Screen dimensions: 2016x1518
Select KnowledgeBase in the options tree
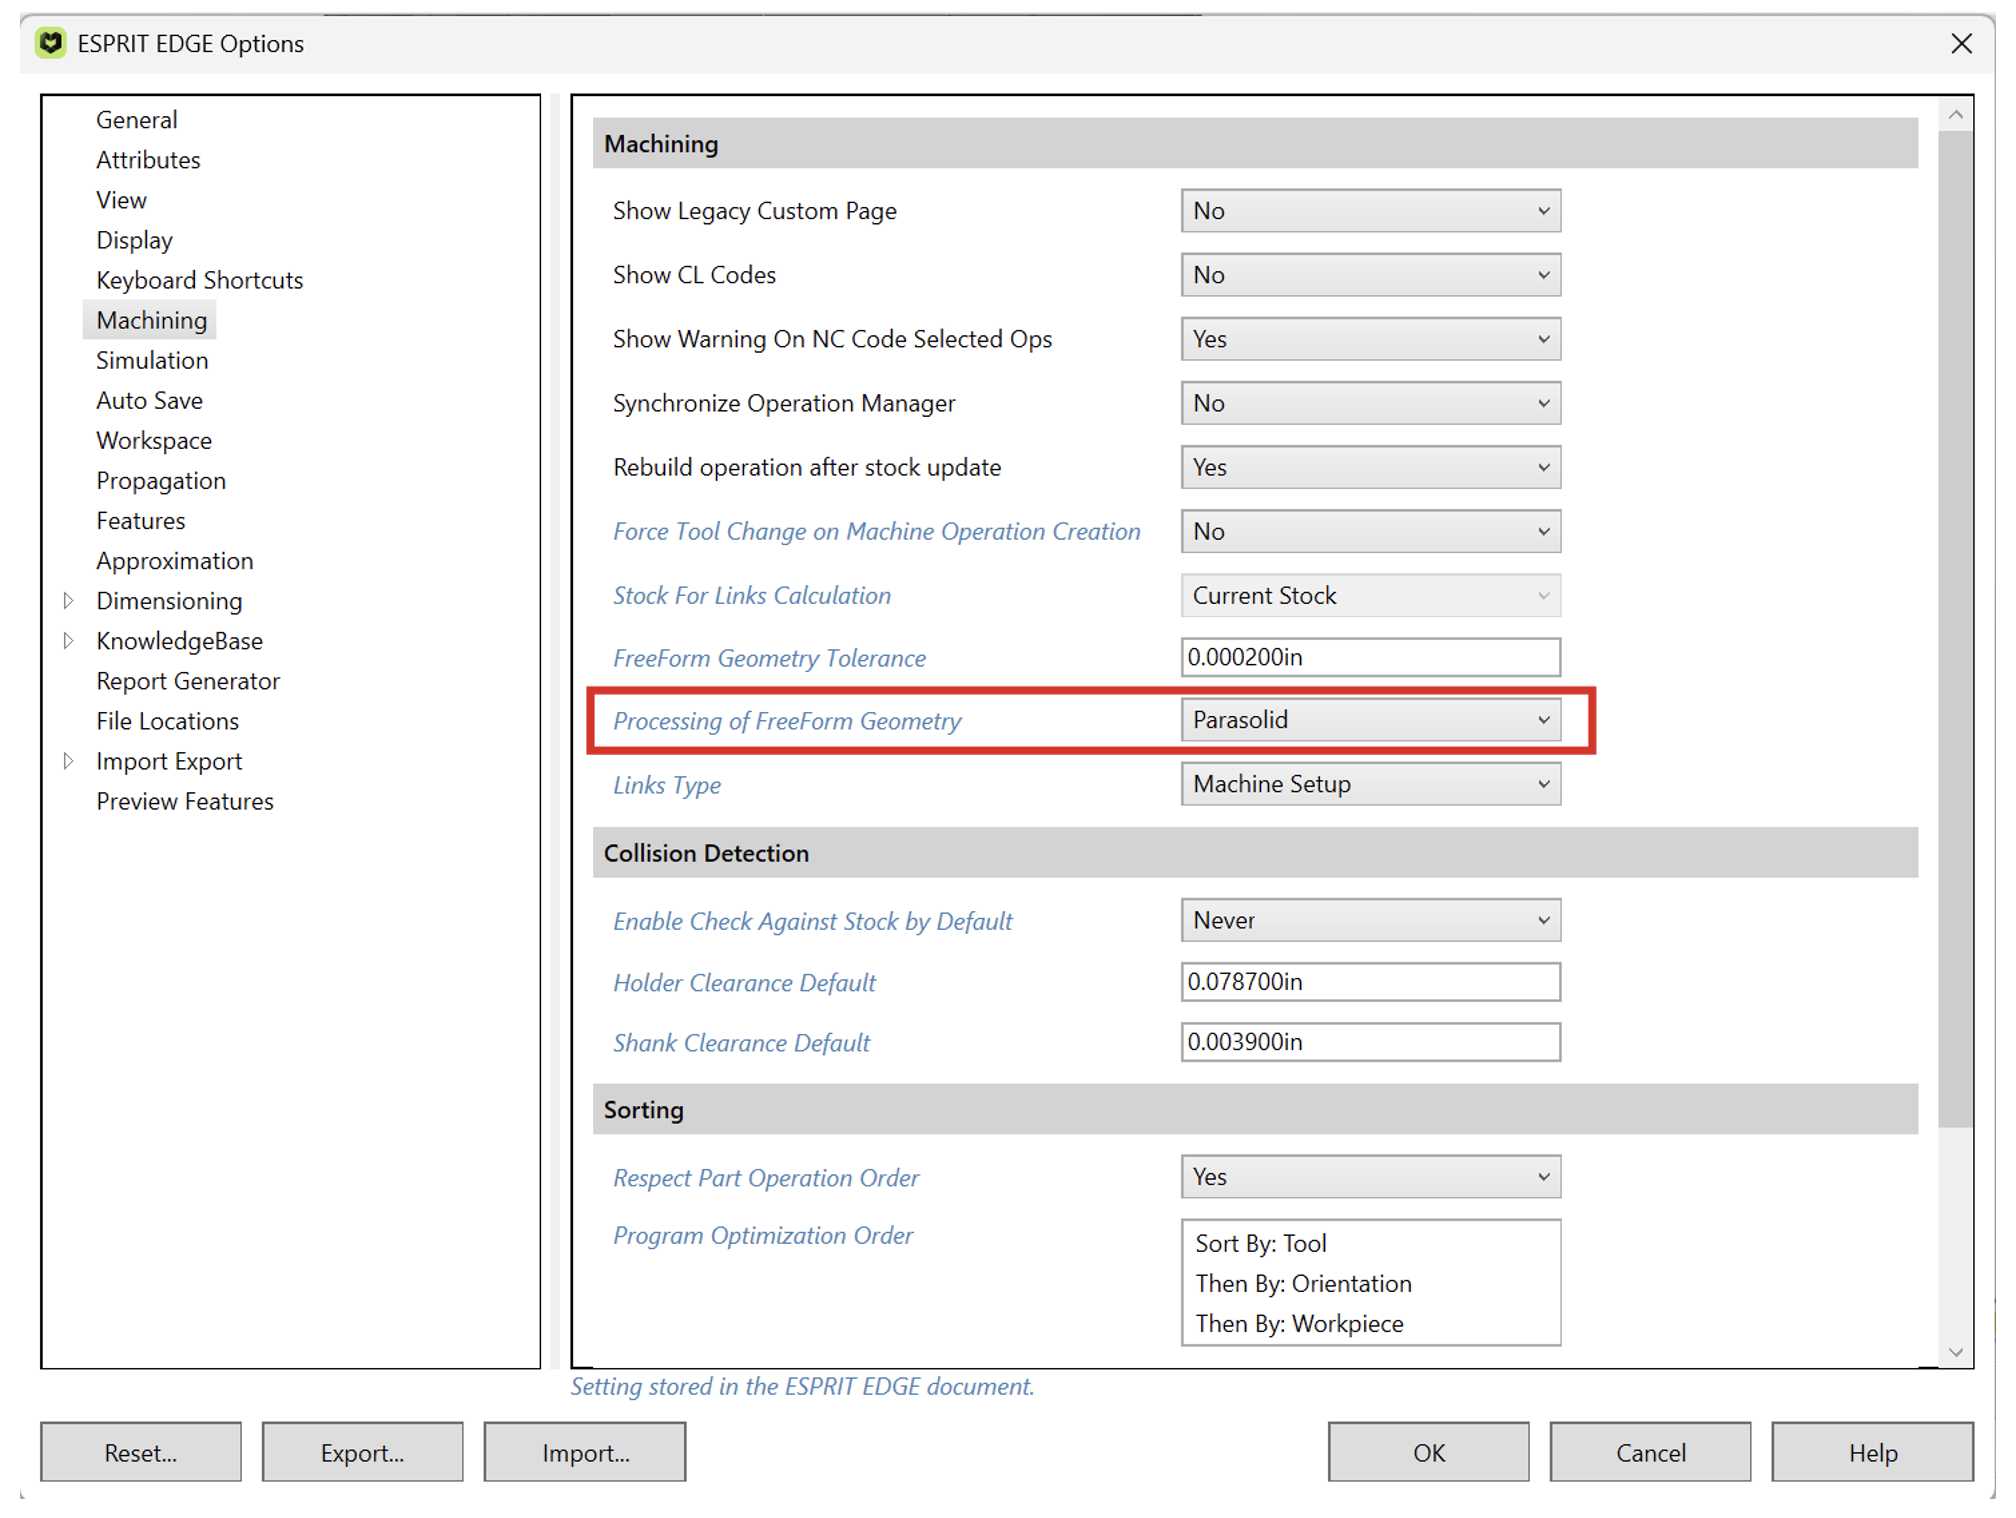point(179,640)
